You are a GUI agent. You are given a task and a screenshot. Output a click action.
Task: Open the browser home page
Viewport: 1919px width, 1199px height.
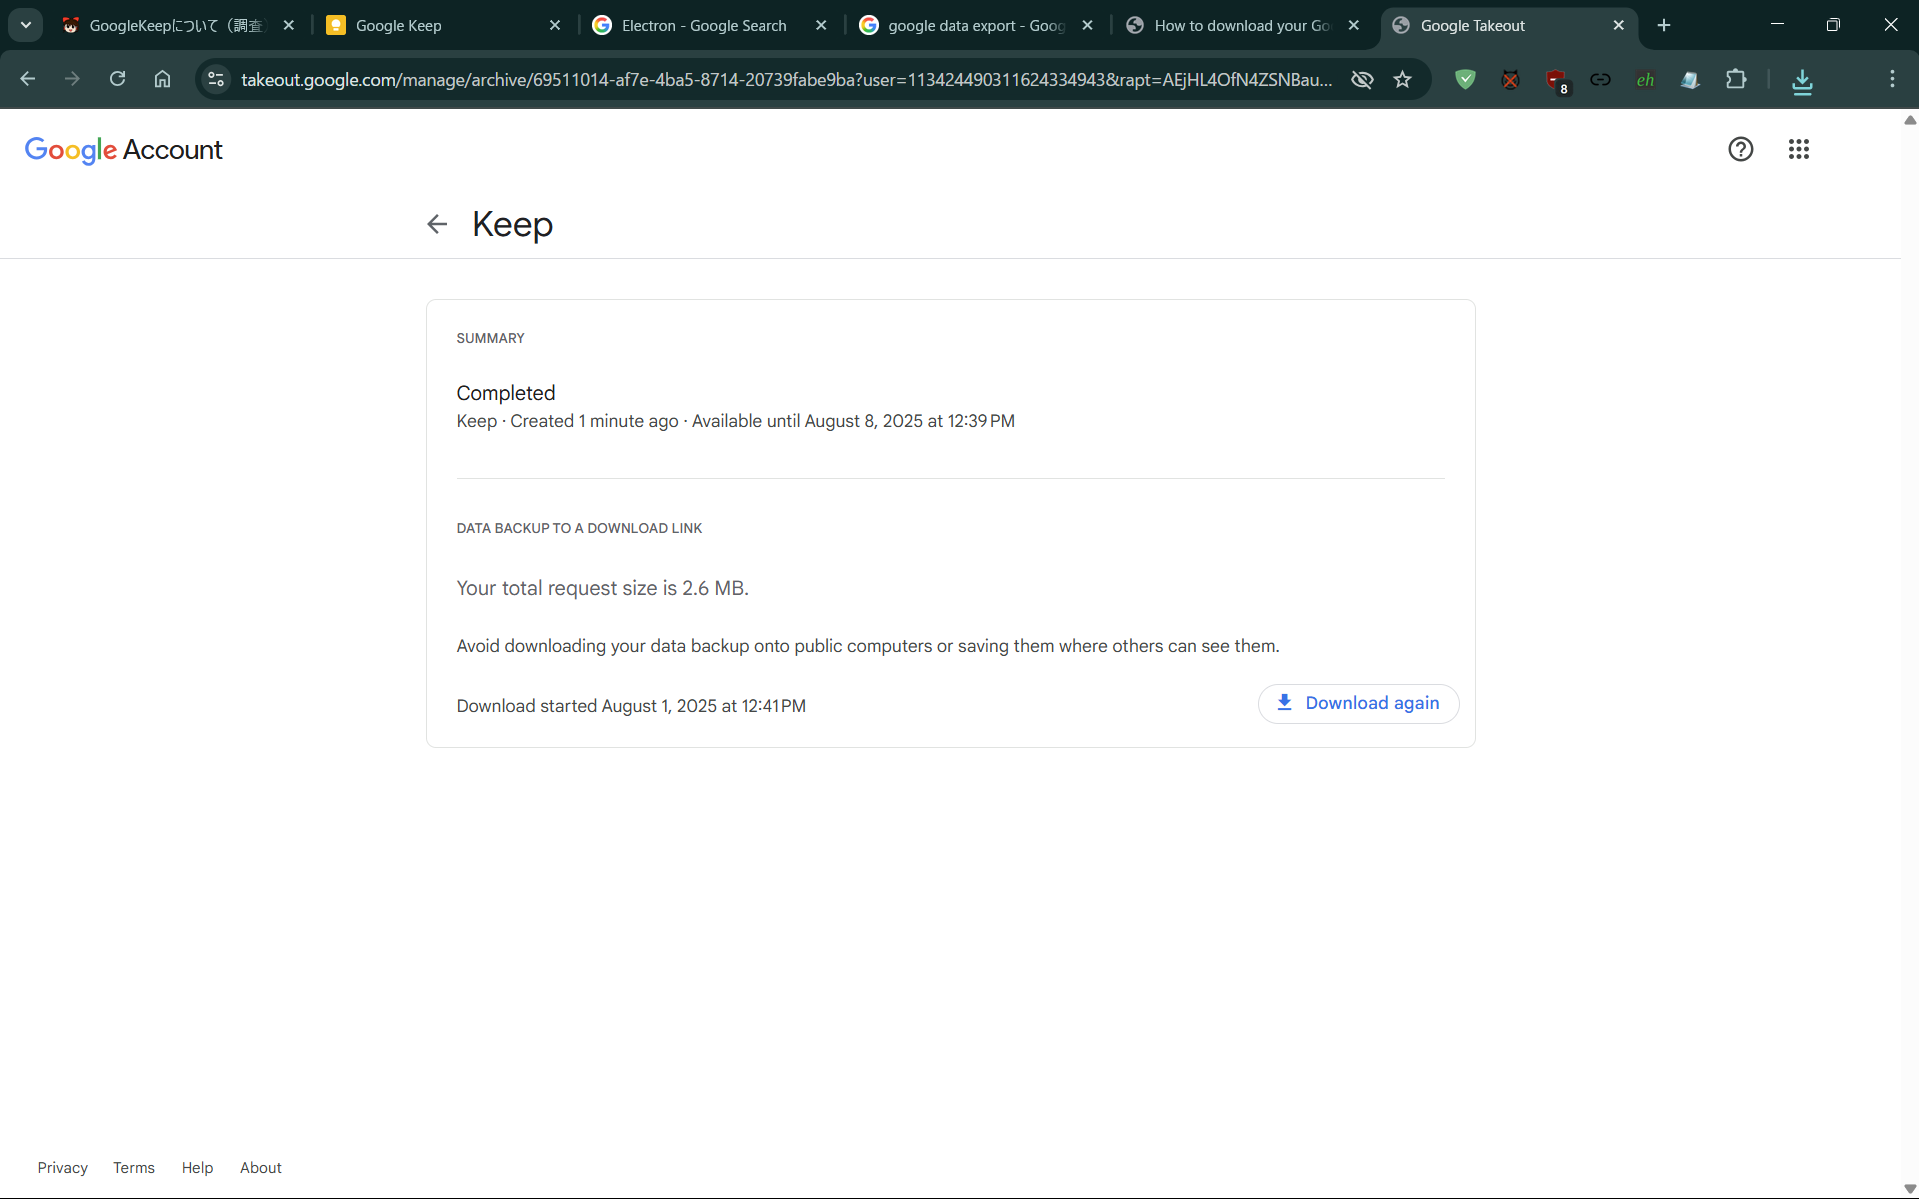coord(162,79)
